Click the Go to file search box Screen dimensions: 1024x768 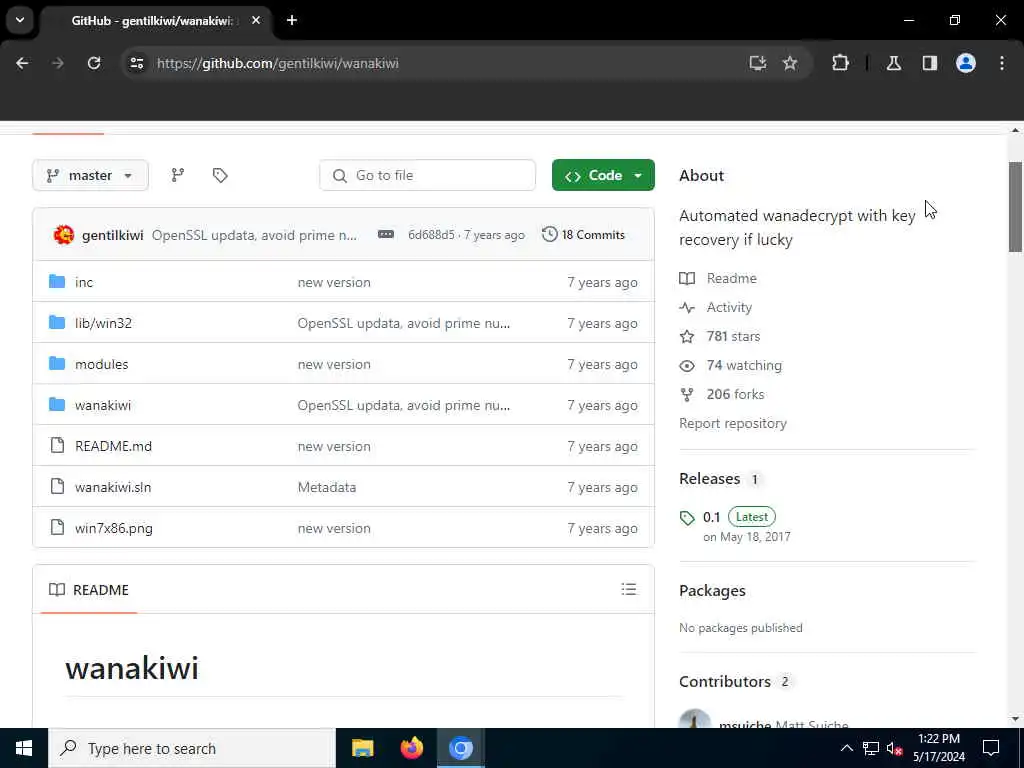coord(427,175)
